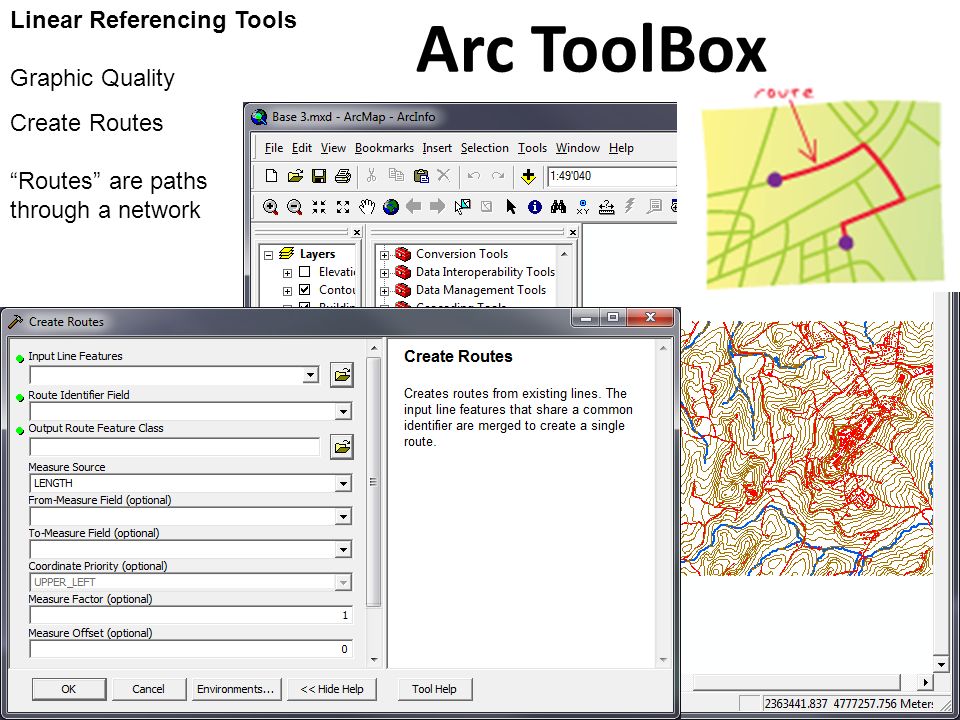Toggle the Elevation layer checkbox
960x720 pixels.
point(304,272)
